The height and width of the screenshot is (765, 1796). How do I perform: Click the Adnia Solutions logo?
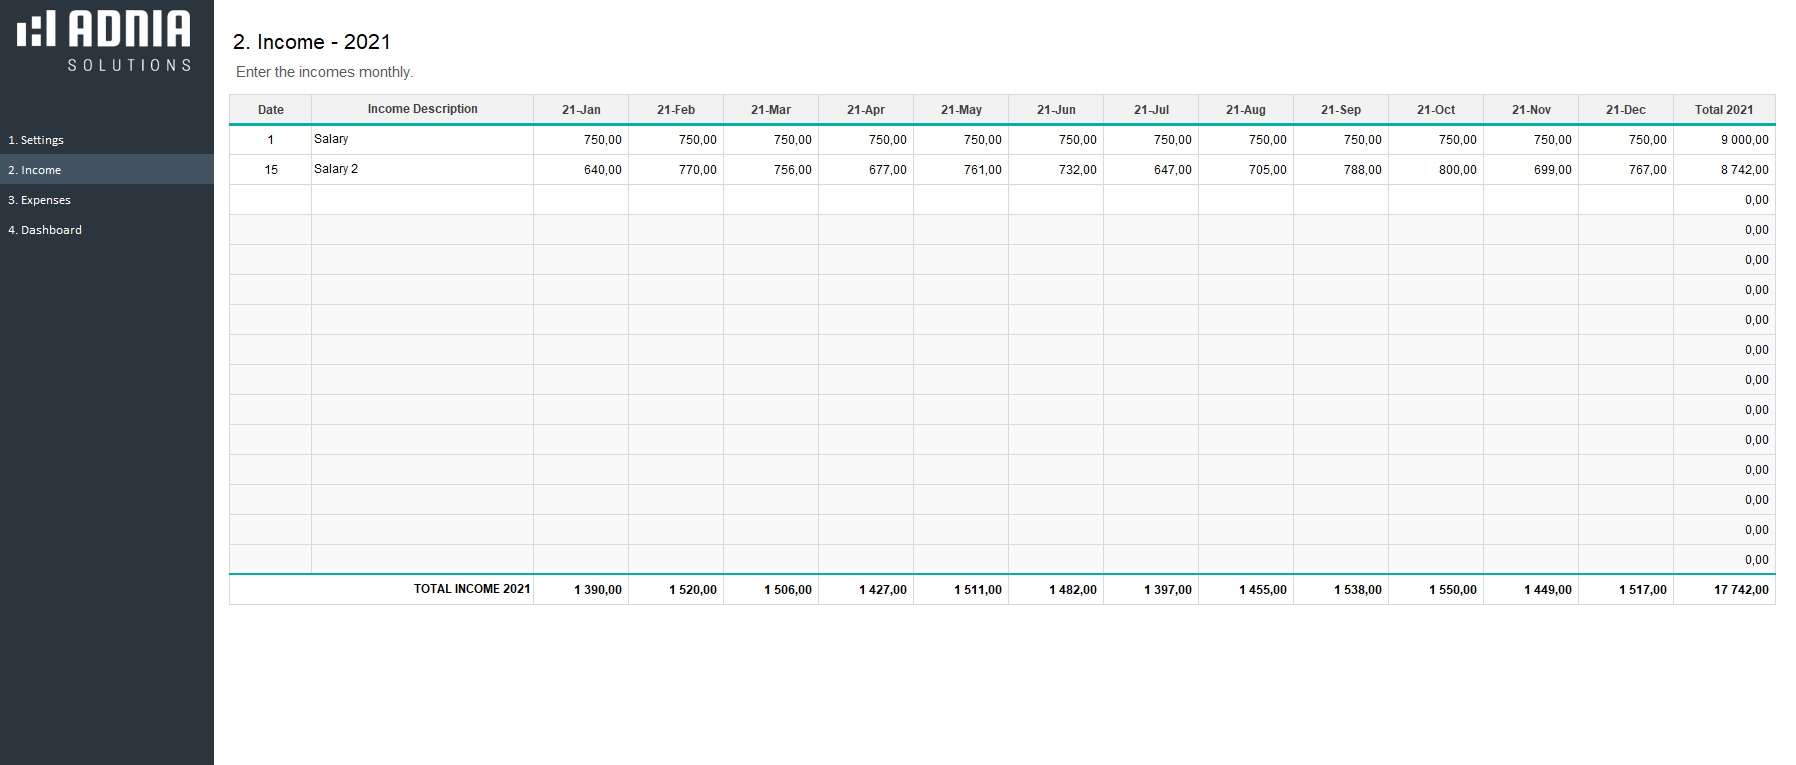coord(104,40)
